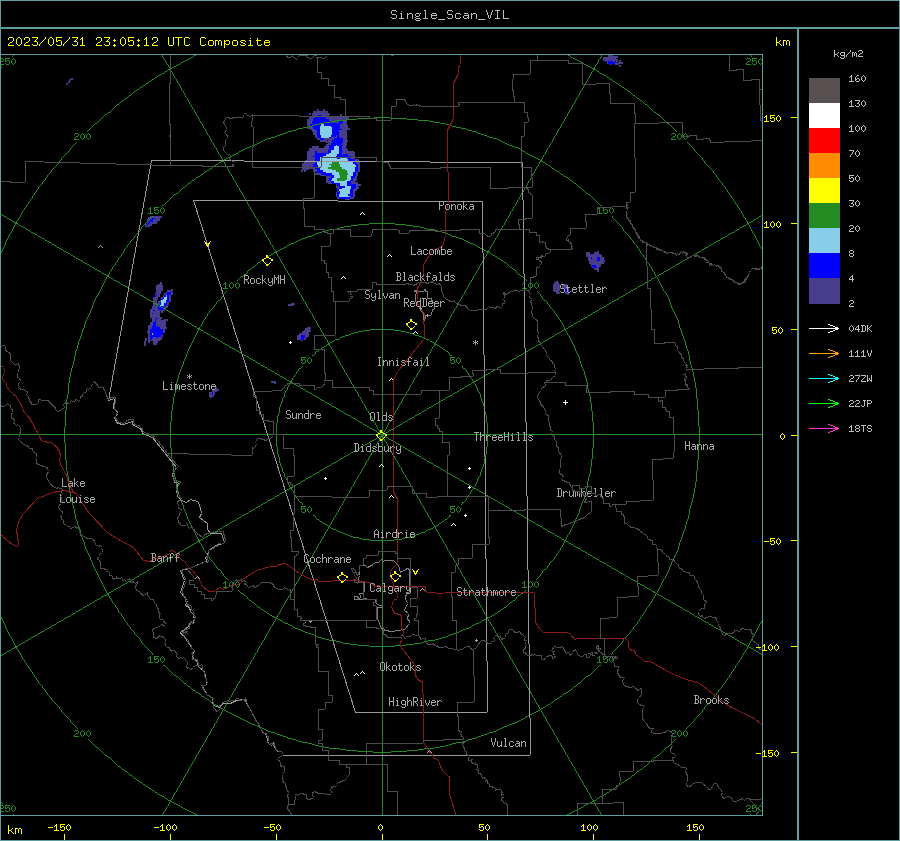Click the yellow 30-50 legend color block
Image resolution: width=900 pixels, height=841 pixels.
(824, 191)
